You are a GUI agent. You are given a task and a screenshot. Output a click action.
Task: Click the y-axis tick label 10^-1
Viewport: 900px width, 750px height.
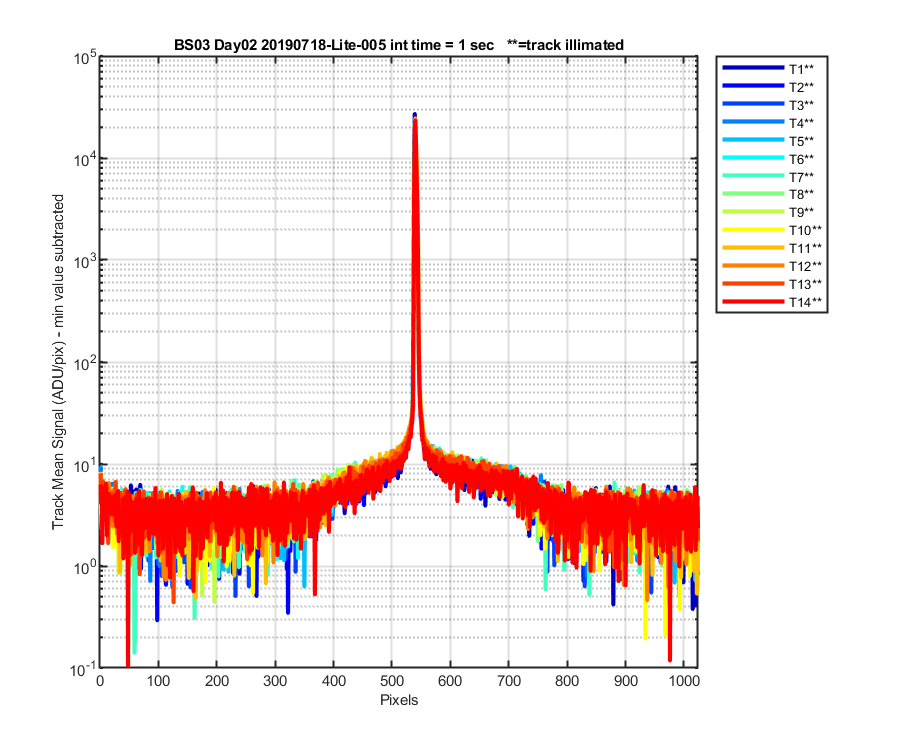[x=83, y=669]
